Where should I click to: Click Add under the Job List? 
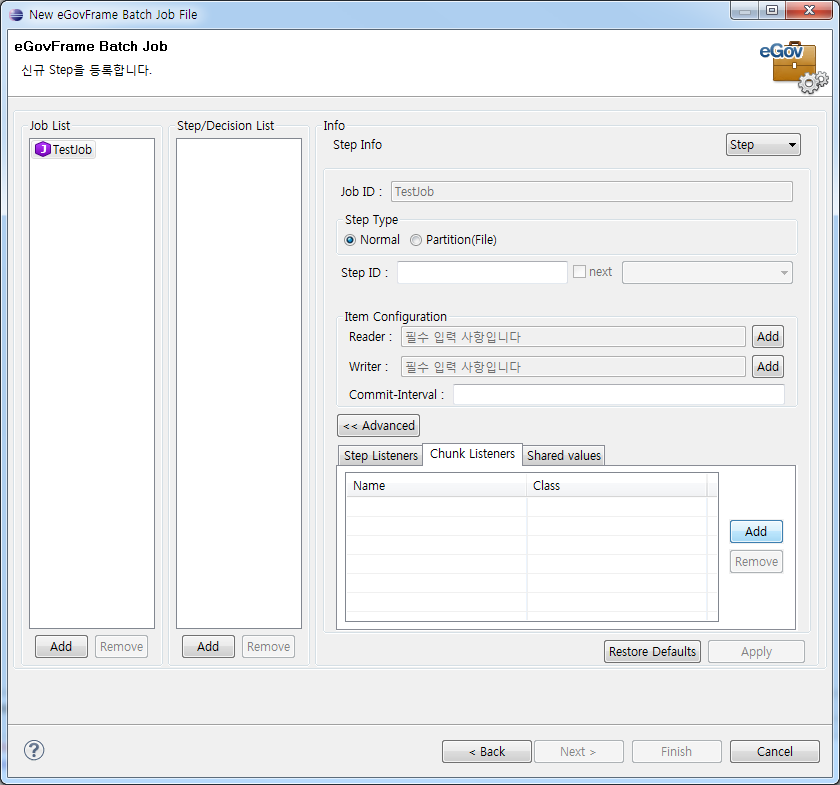click(61, 647)
